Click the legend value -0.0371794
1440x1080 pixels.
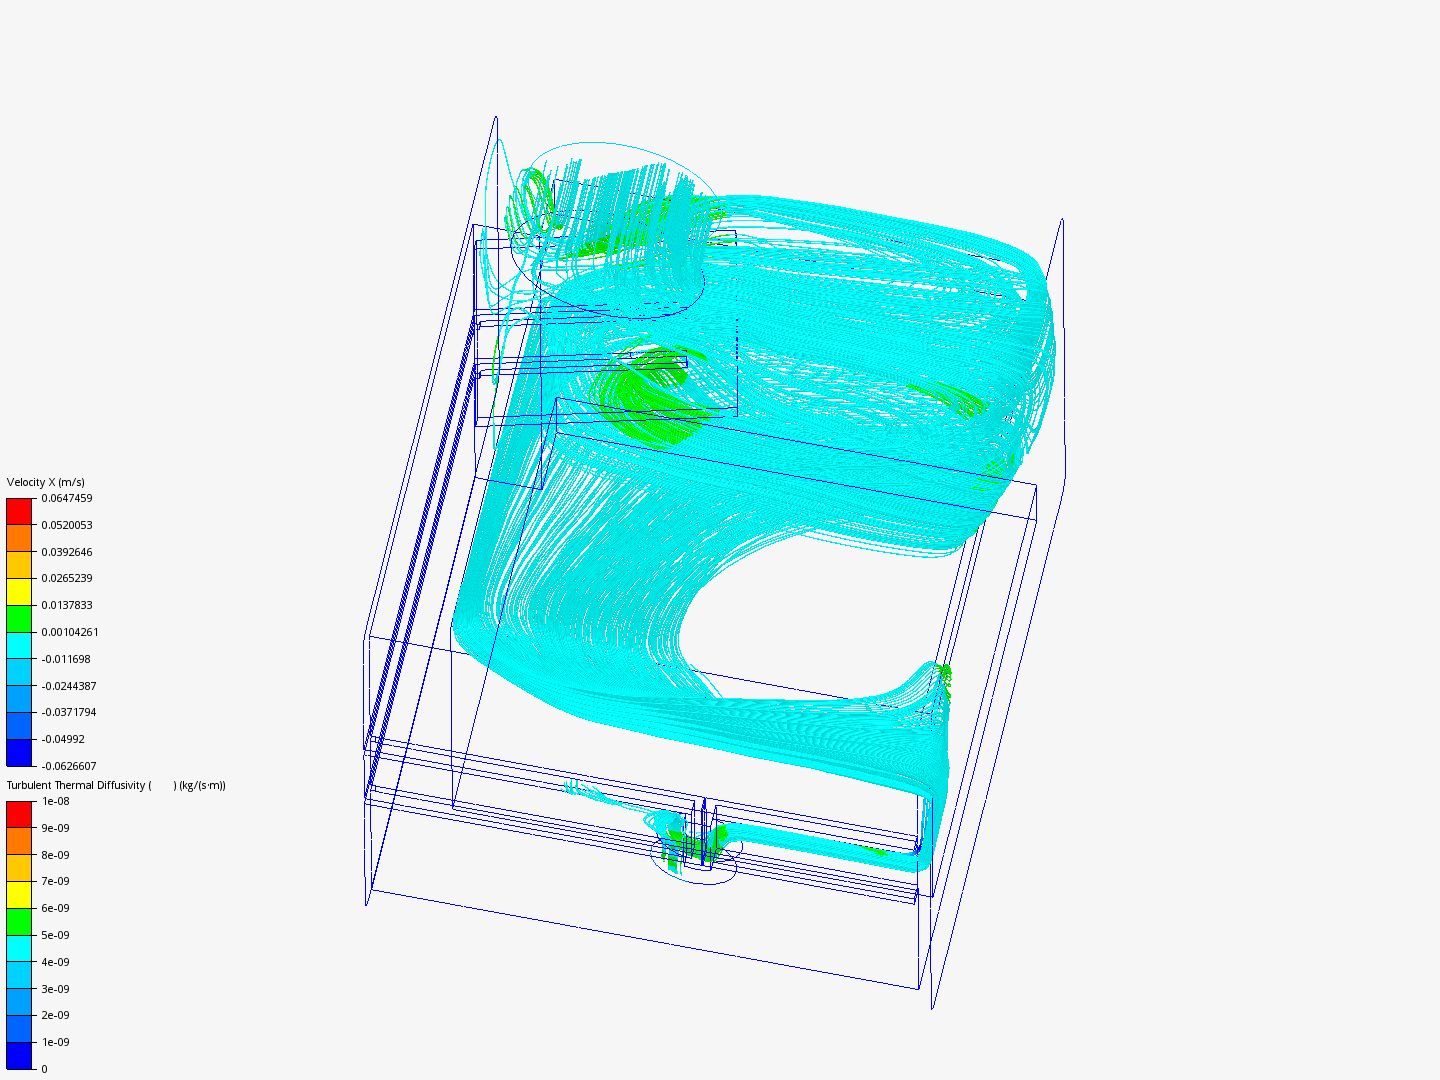tap(69, 712)
